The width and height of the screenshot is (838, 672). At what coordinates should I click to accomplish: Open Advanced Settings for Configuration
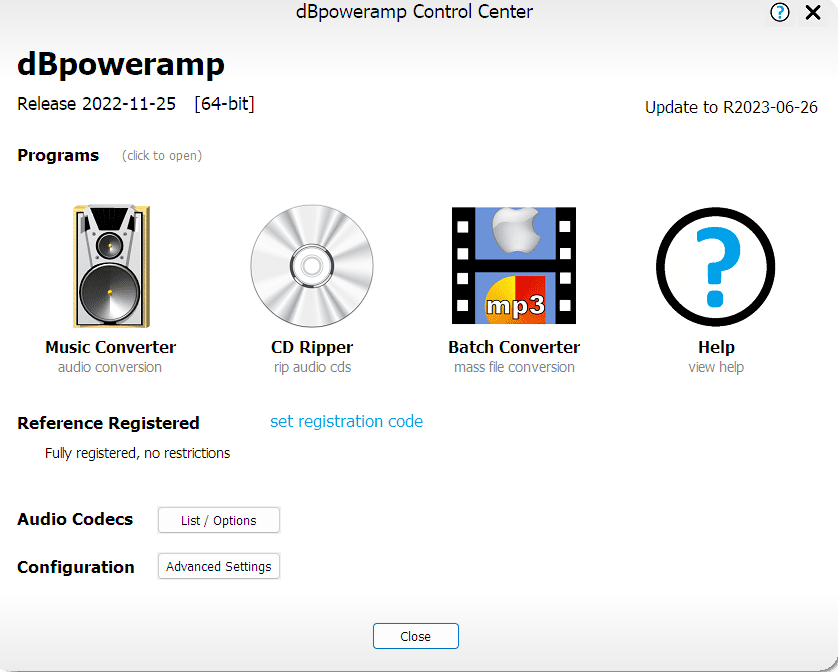click(x=218, y=566)
